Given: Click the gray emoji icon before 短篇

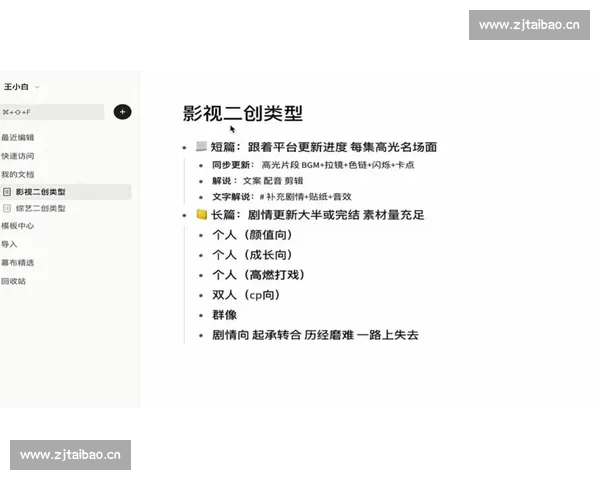Looking at the screenshot, I should pos(201,146).
